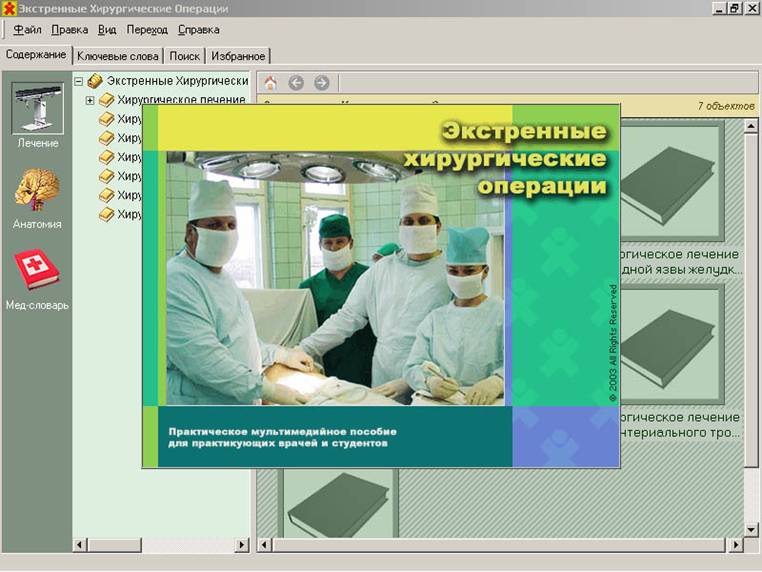
Task: Click the Back arrow navigation icon
Action: 296,83
